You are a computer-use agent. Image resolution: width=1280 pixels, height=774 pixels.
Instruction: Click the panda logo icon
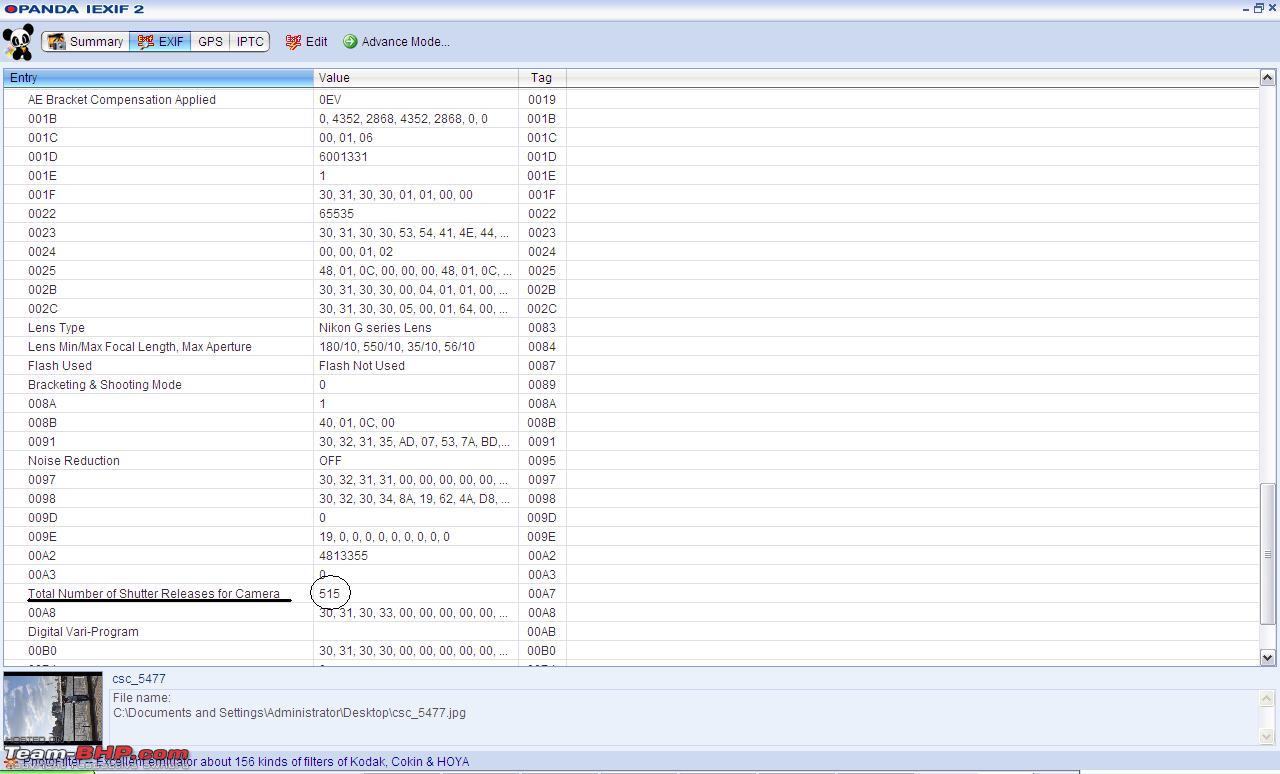(x=18, y=42)
